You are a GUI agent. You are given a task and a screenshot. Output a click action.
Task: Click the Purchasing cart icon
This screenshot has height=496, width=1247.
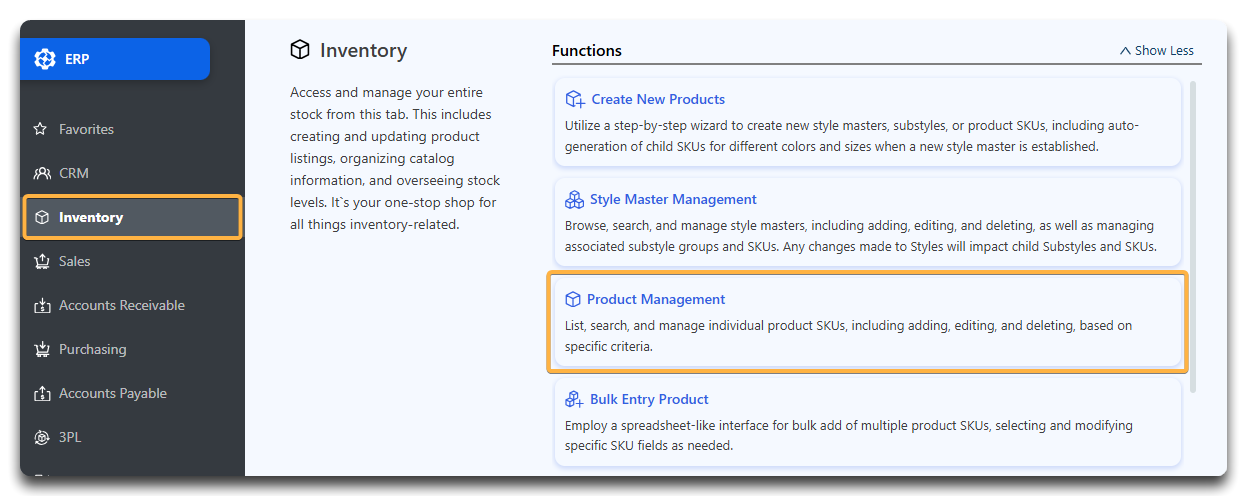[42, 349]
